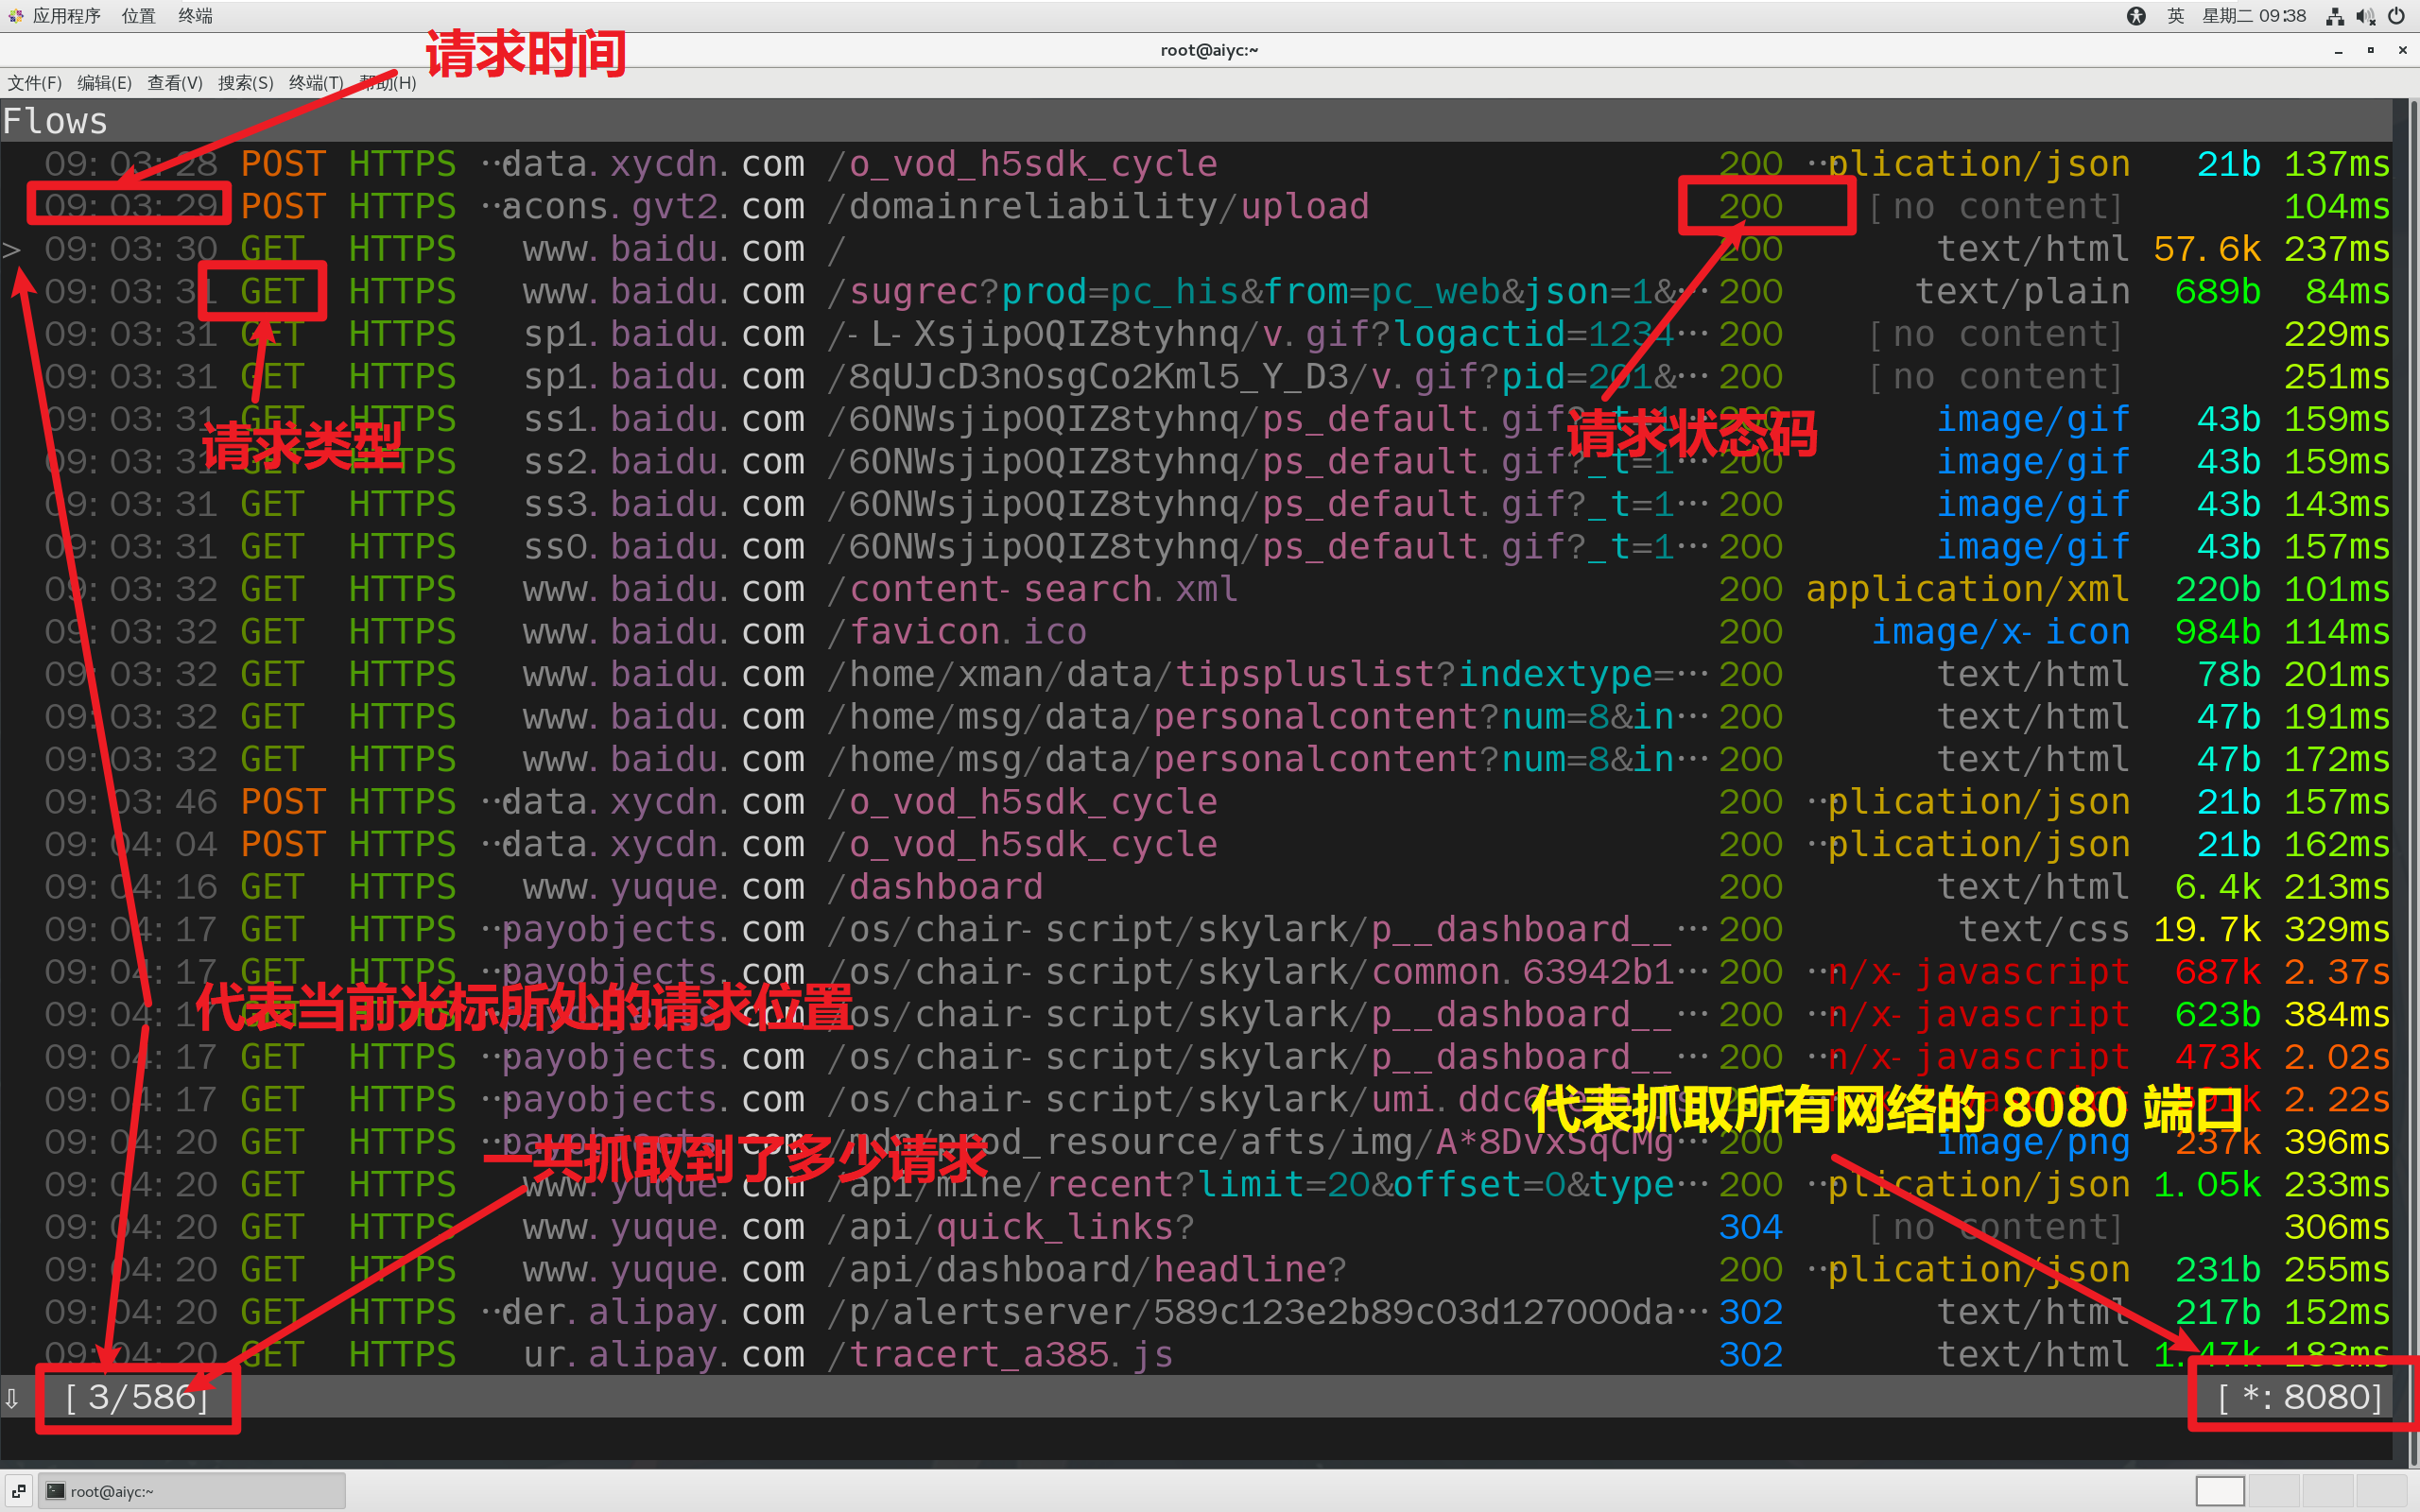This screenshot has width=2420, height=1512.
Task: Select the /content-search.xml flow row
Action: [1196, 589]
